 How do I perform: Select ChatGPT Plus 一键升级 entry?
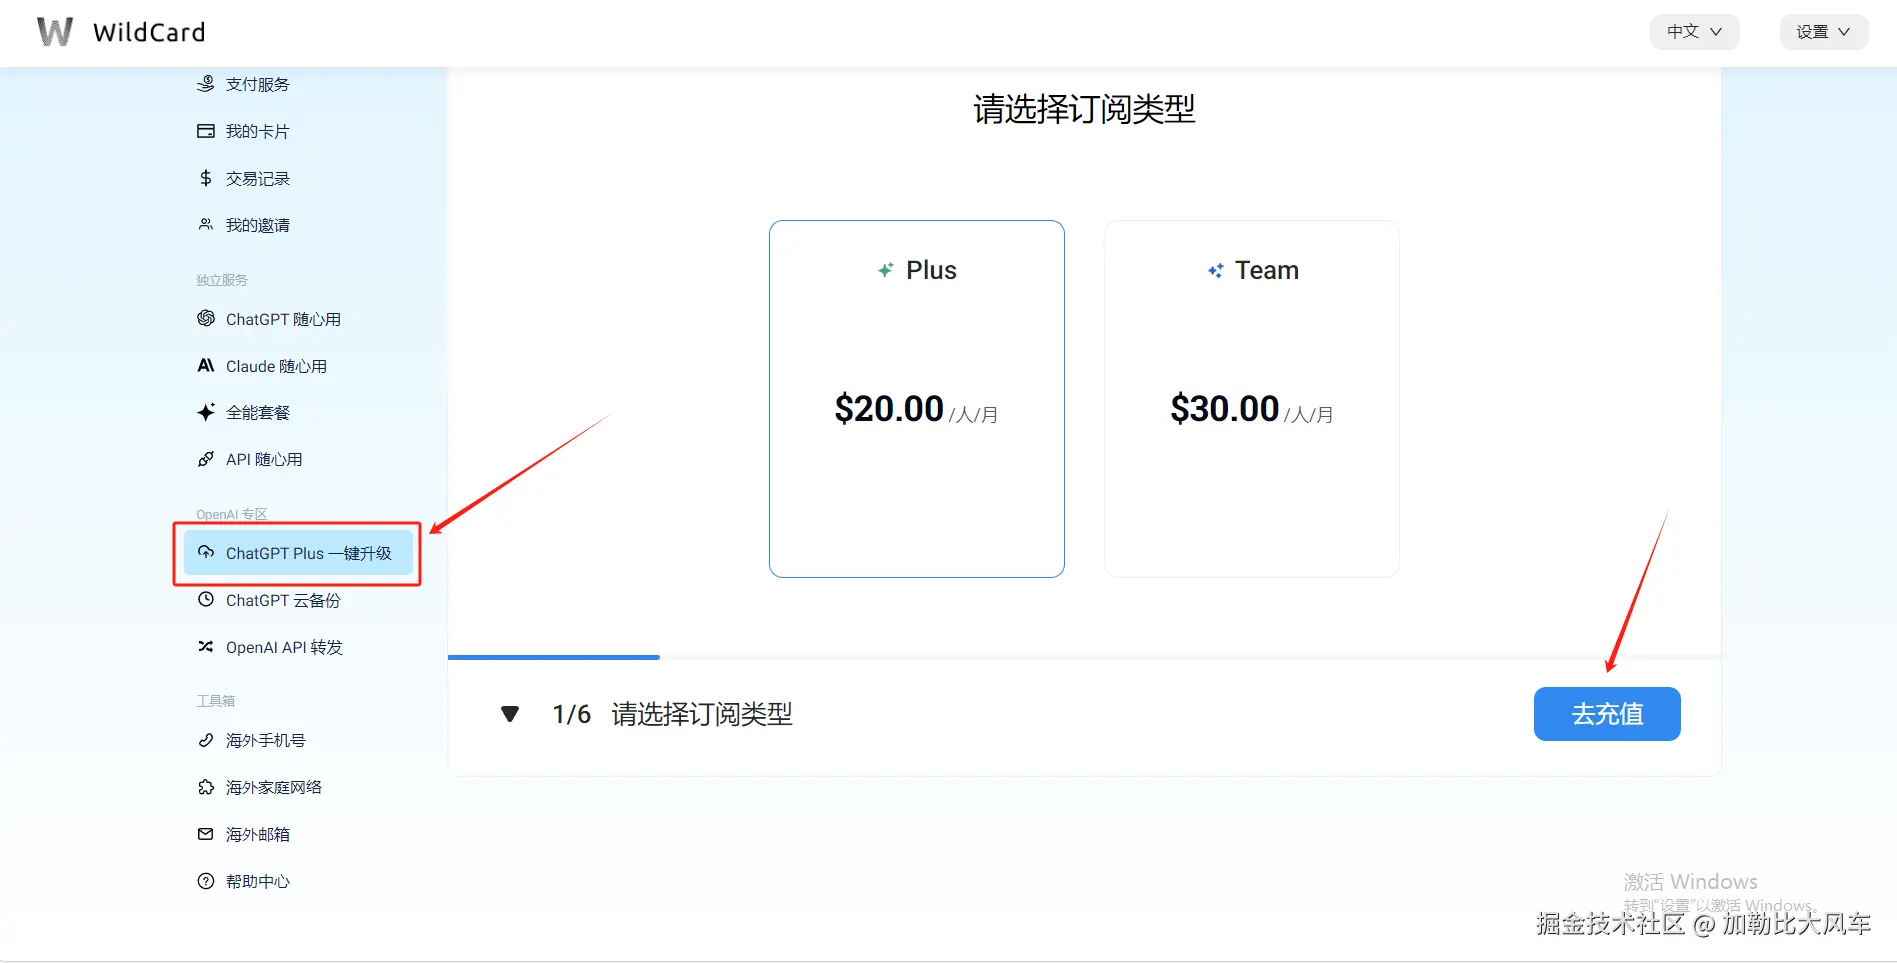[x=298, y=553]
